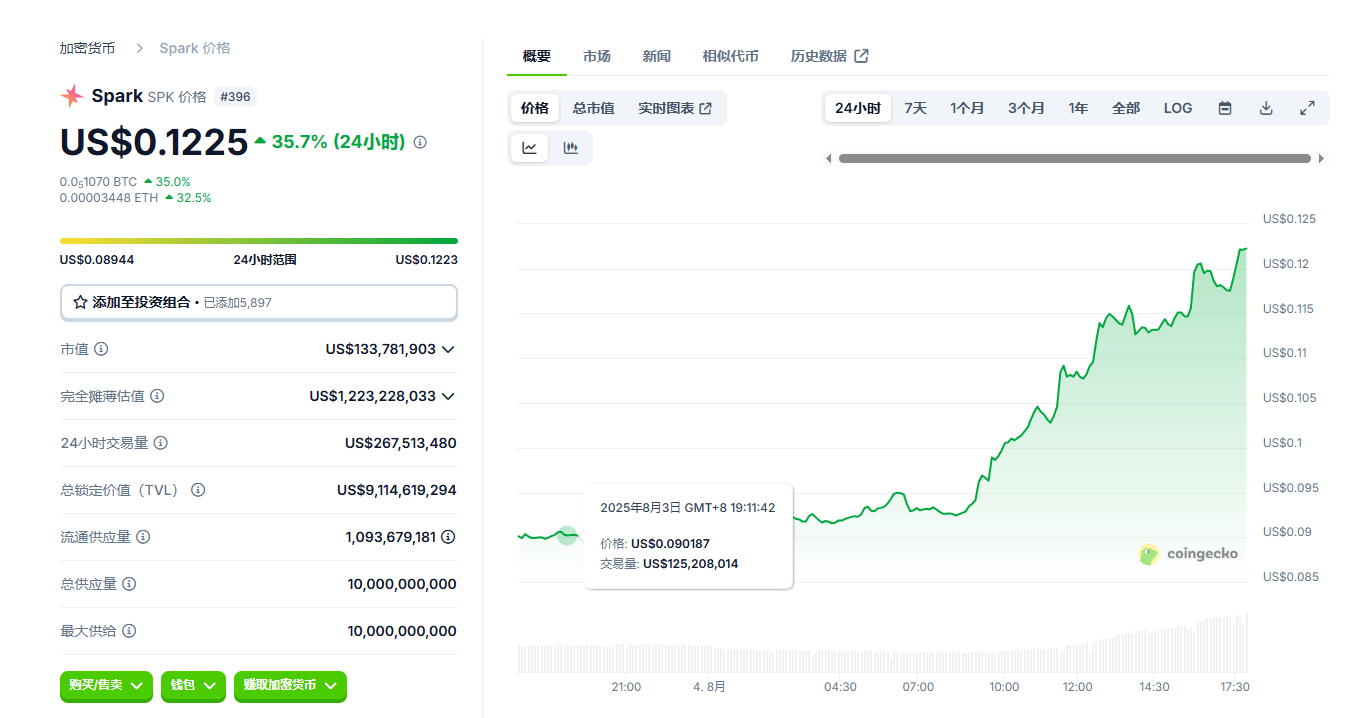This screenshot has height=718, width=1362.
Task: Open info icon next to 24小时交易量
Action: [160, 443]
